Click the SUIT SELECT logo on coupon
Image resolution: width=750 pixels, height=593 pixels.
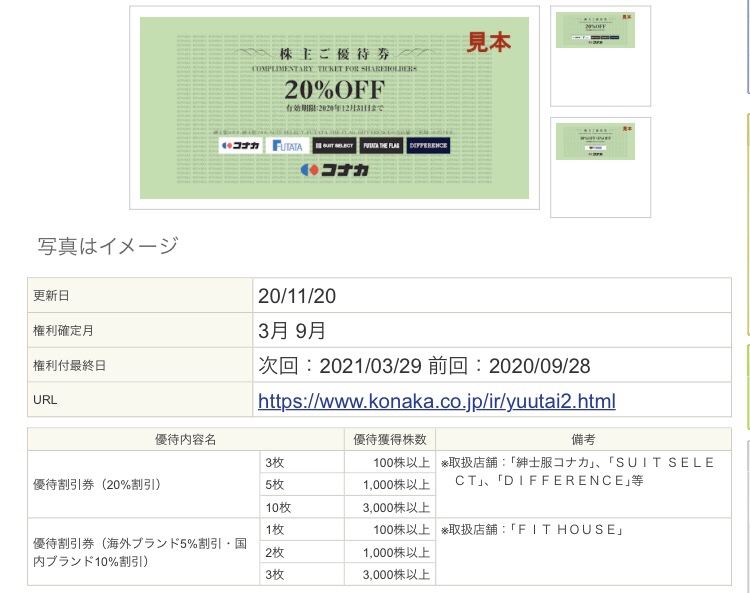(x=334, y=145)
